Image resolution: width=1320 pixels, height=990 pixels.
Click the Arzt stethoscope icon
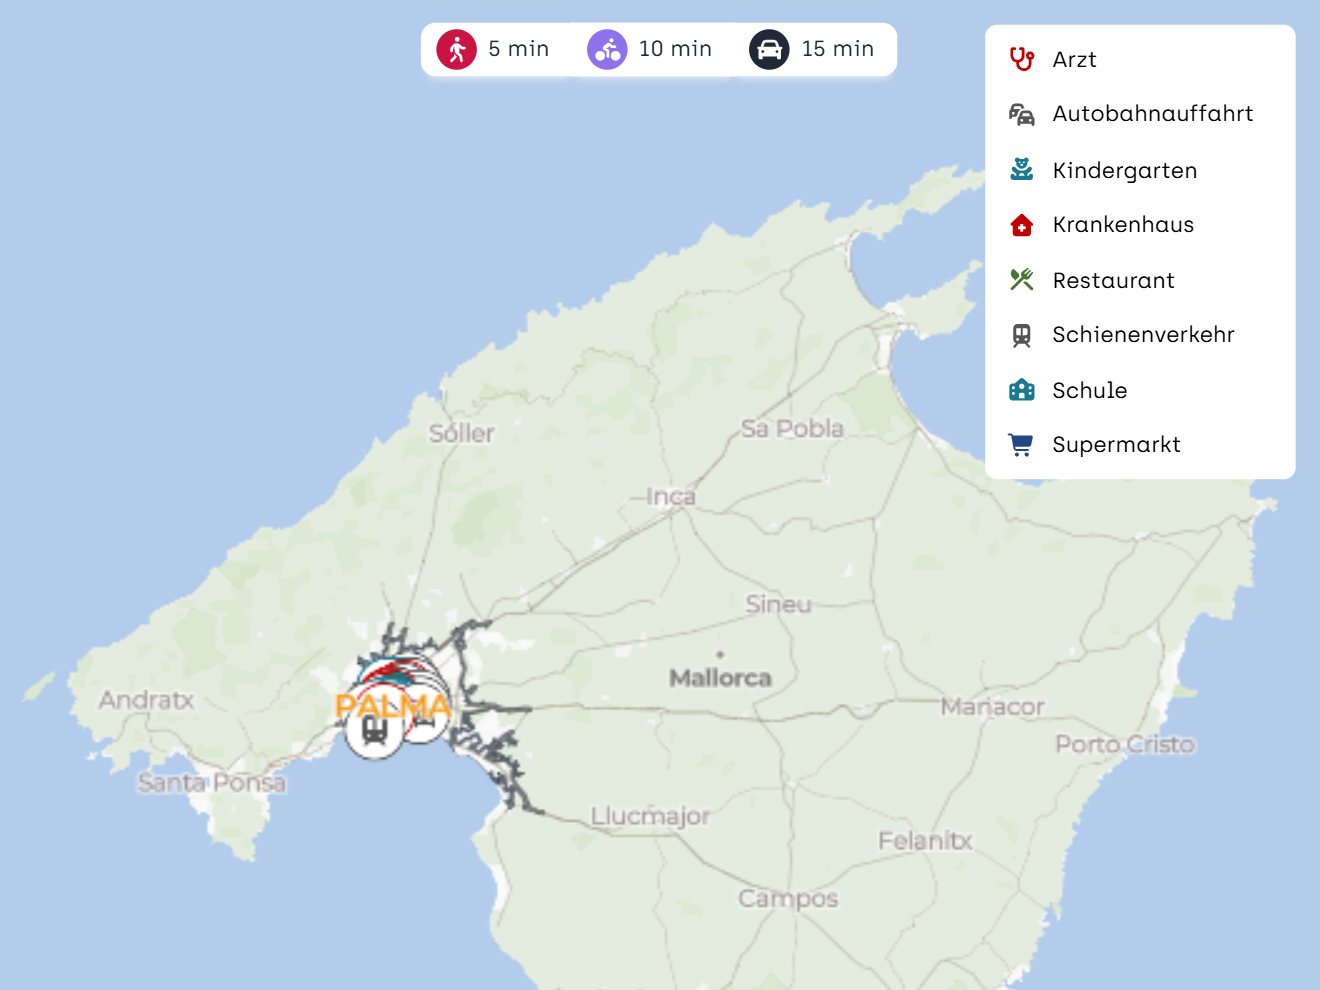1021,59
